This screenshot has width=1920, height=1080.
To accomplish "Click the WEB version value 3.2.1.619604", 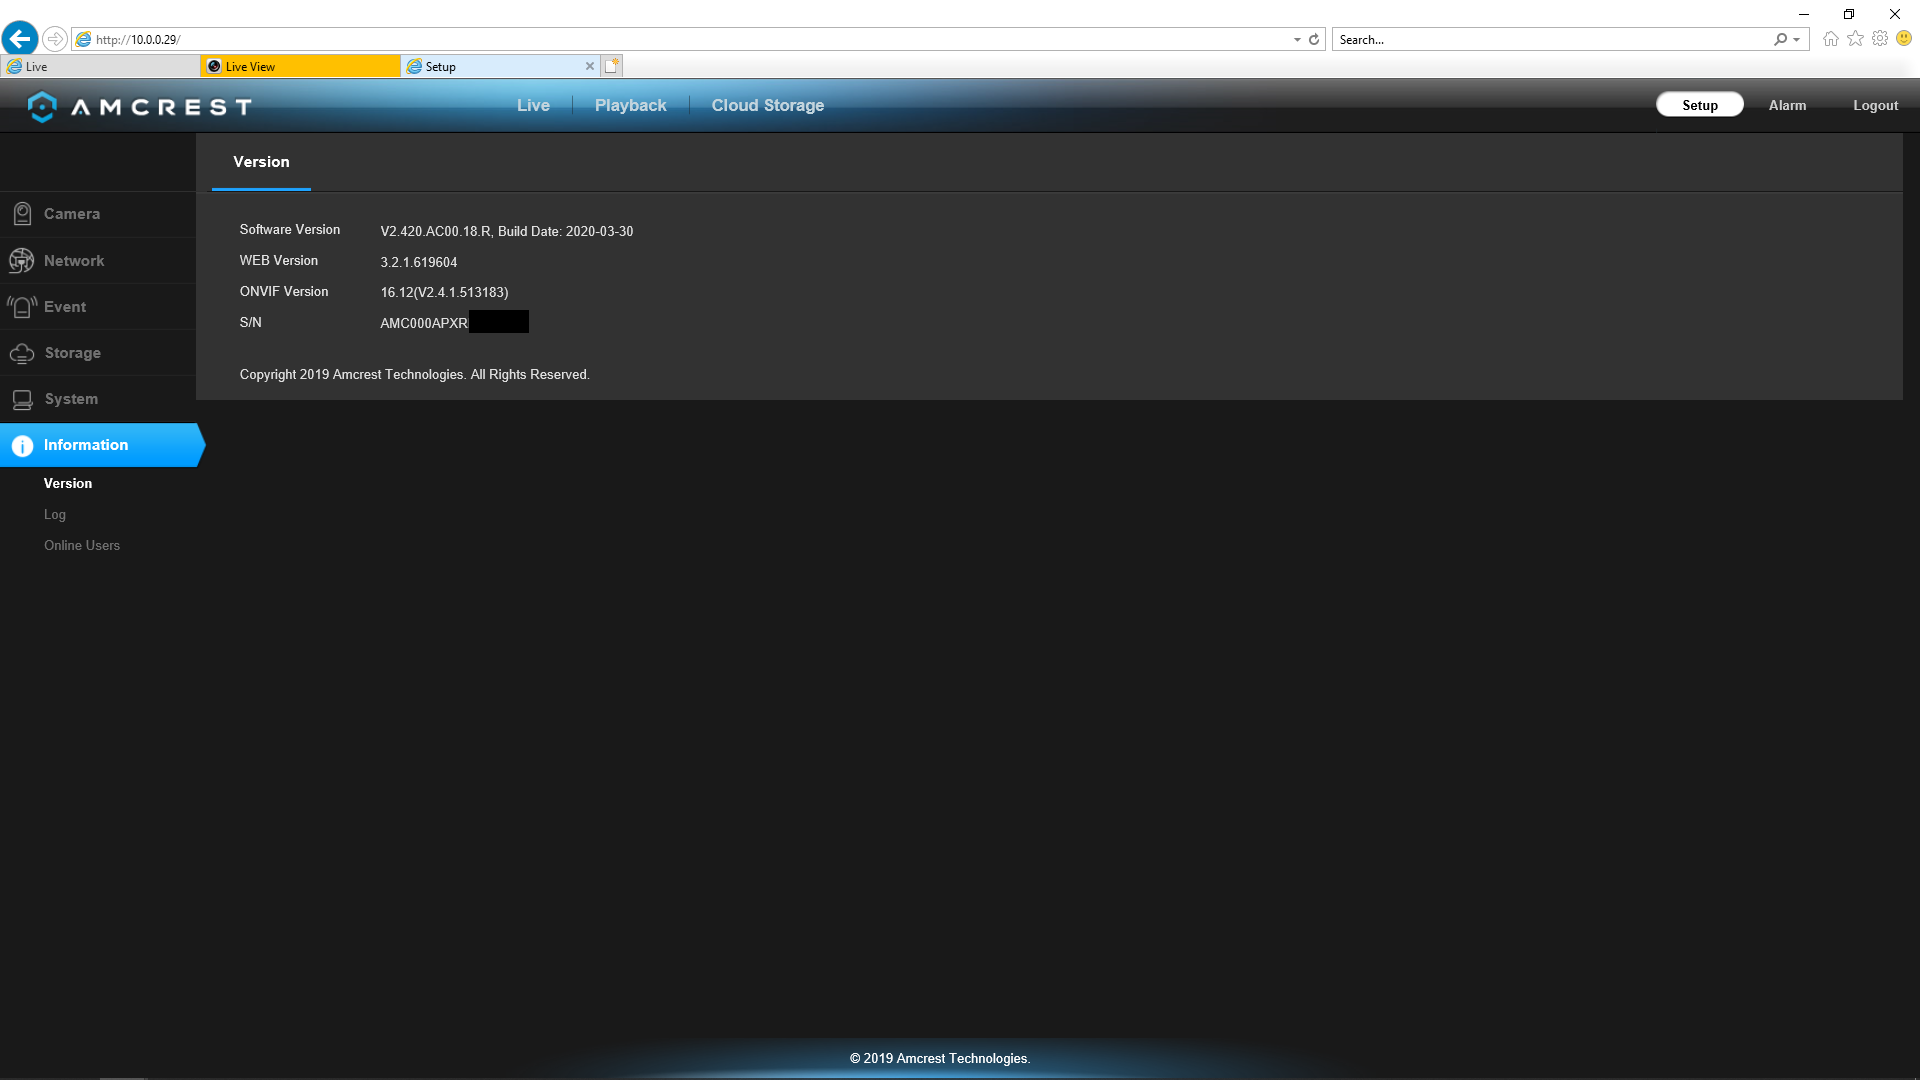I will tap(419, 262).
